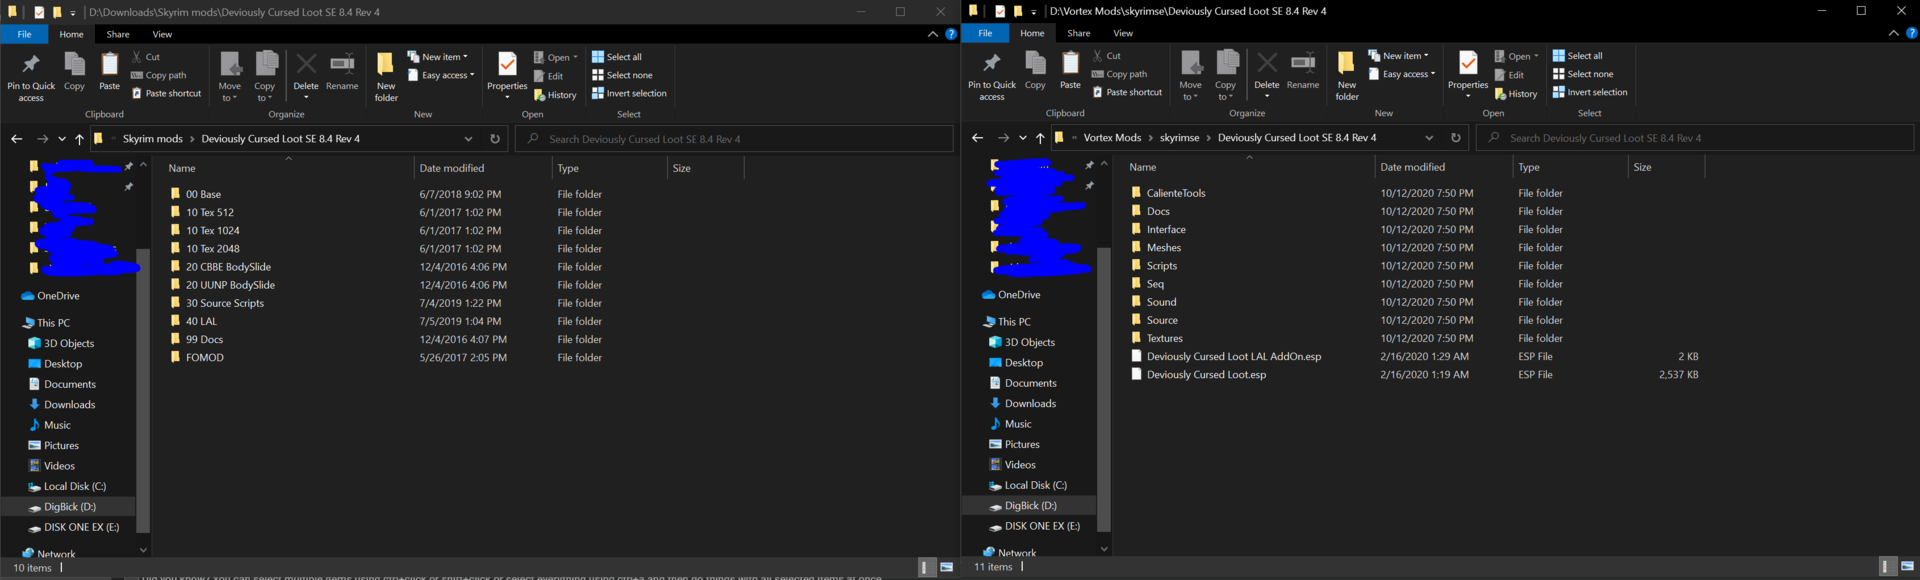Image resolution: width=1920 pixels, height=580 pixels.
Task: Switch to View tab in left window
Action: point(162,34)
